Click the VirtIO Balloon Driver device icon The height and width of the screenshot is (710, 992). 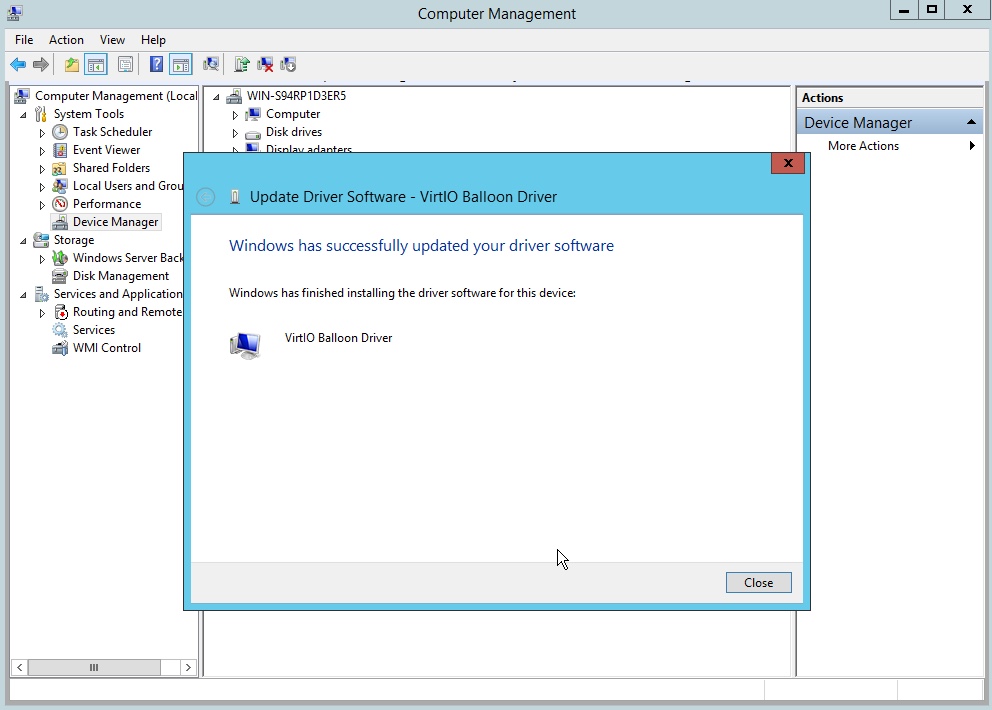click(x=245, y=346)
